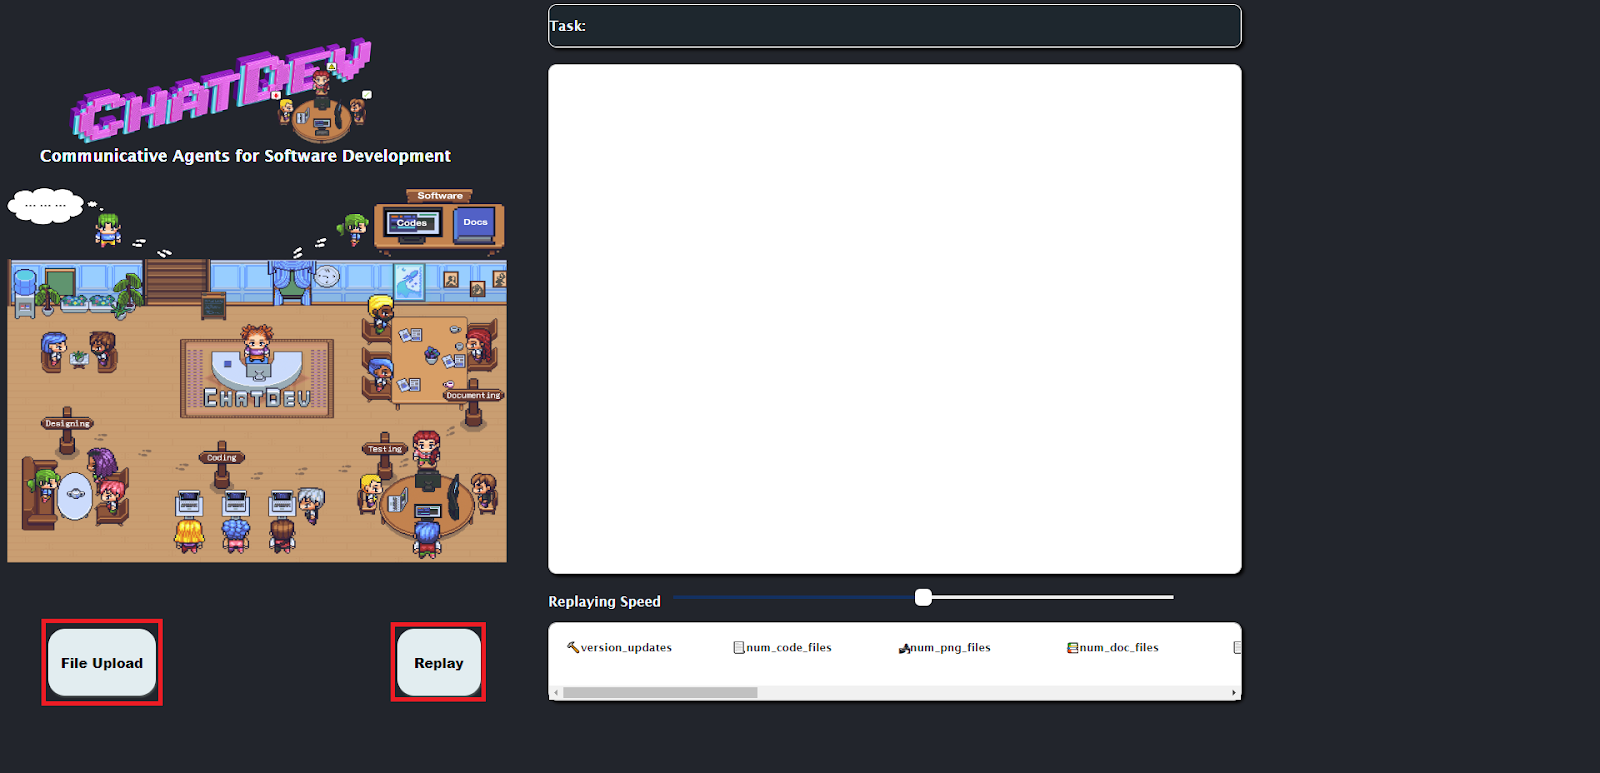Click the hammer icon beside version_updates
This screenshot has height=773, width=1600.
coord(573,647)
